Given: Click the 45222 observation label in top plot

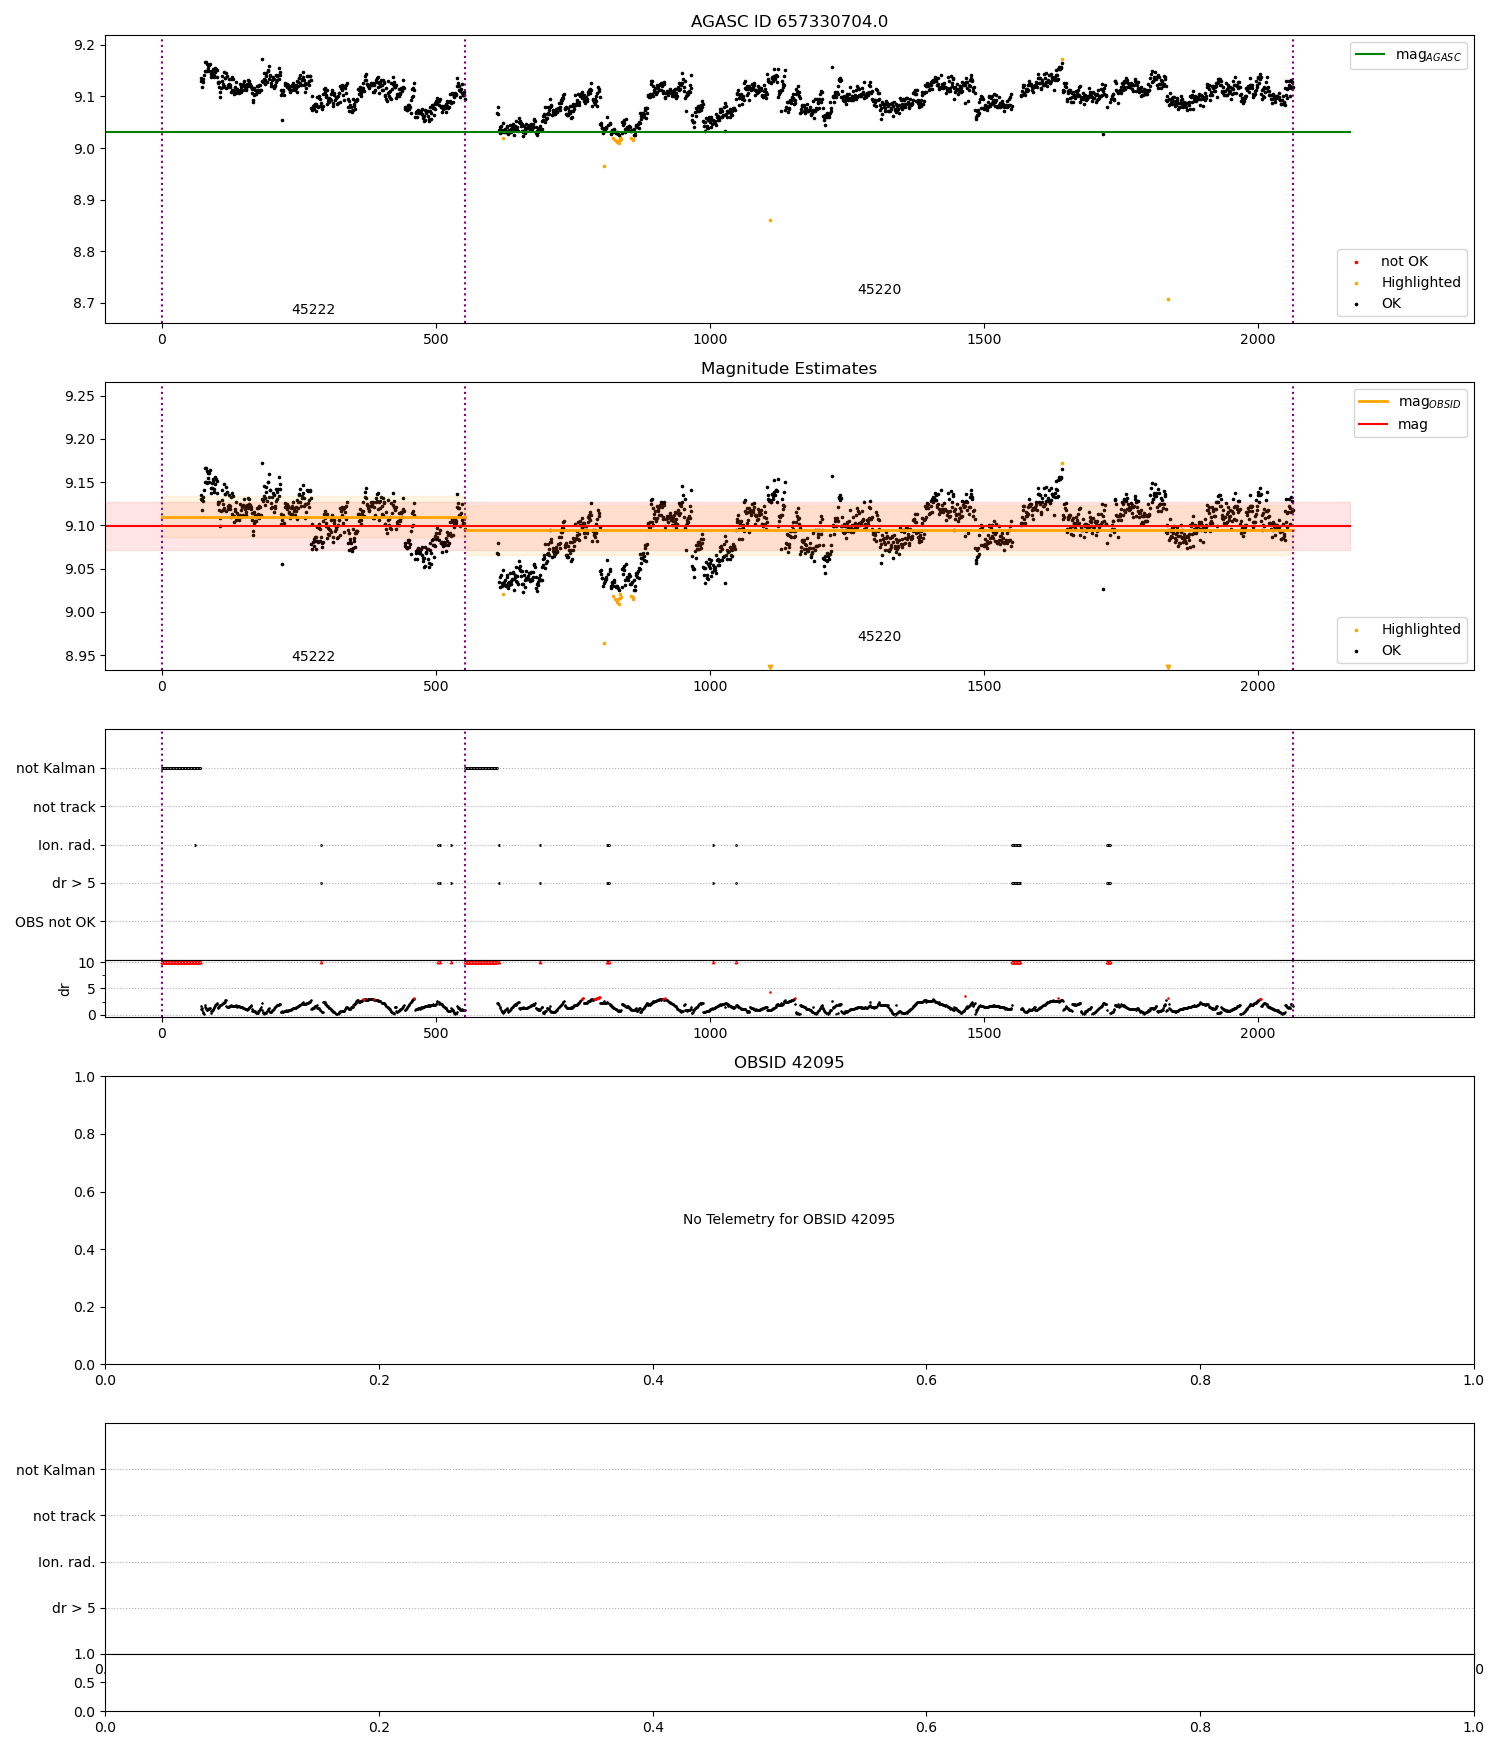Looking at the screenshot, I should coord(313,310).
